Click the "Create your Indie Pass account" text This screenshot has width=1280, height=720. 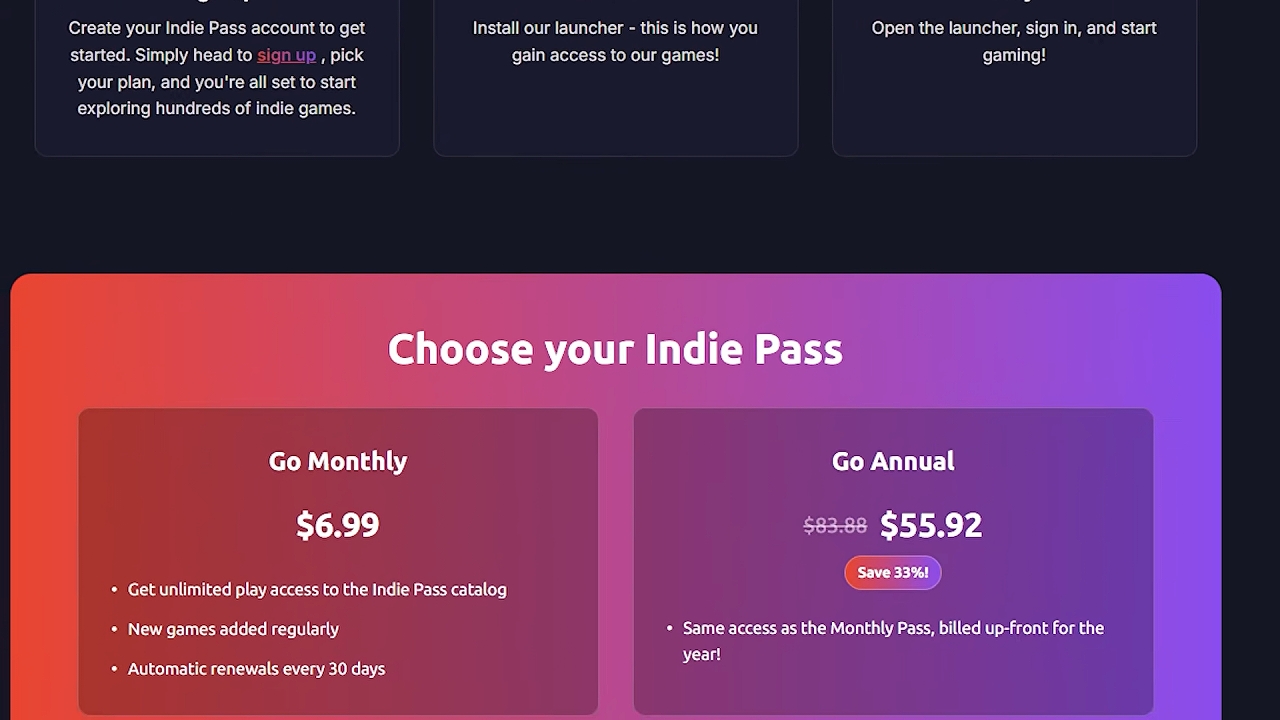click(x=217, y=28)
